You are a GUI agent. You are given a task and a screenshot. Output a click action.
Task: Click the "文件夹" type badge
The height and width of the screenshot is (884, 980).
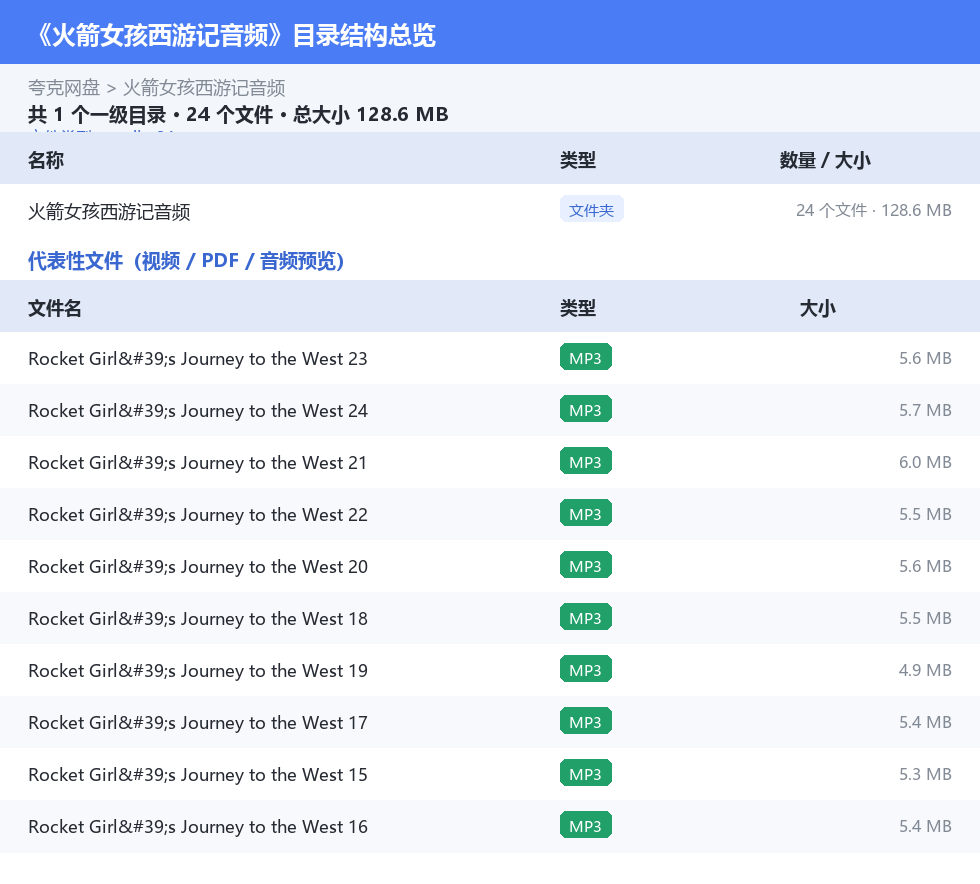591,210
